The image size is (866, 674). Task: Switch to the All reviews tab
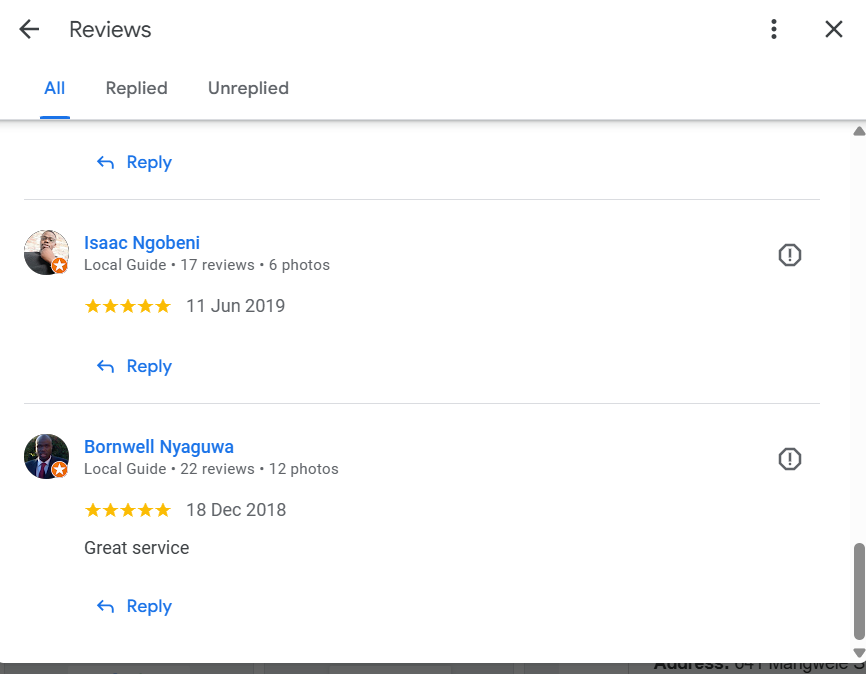click(55, 88)
